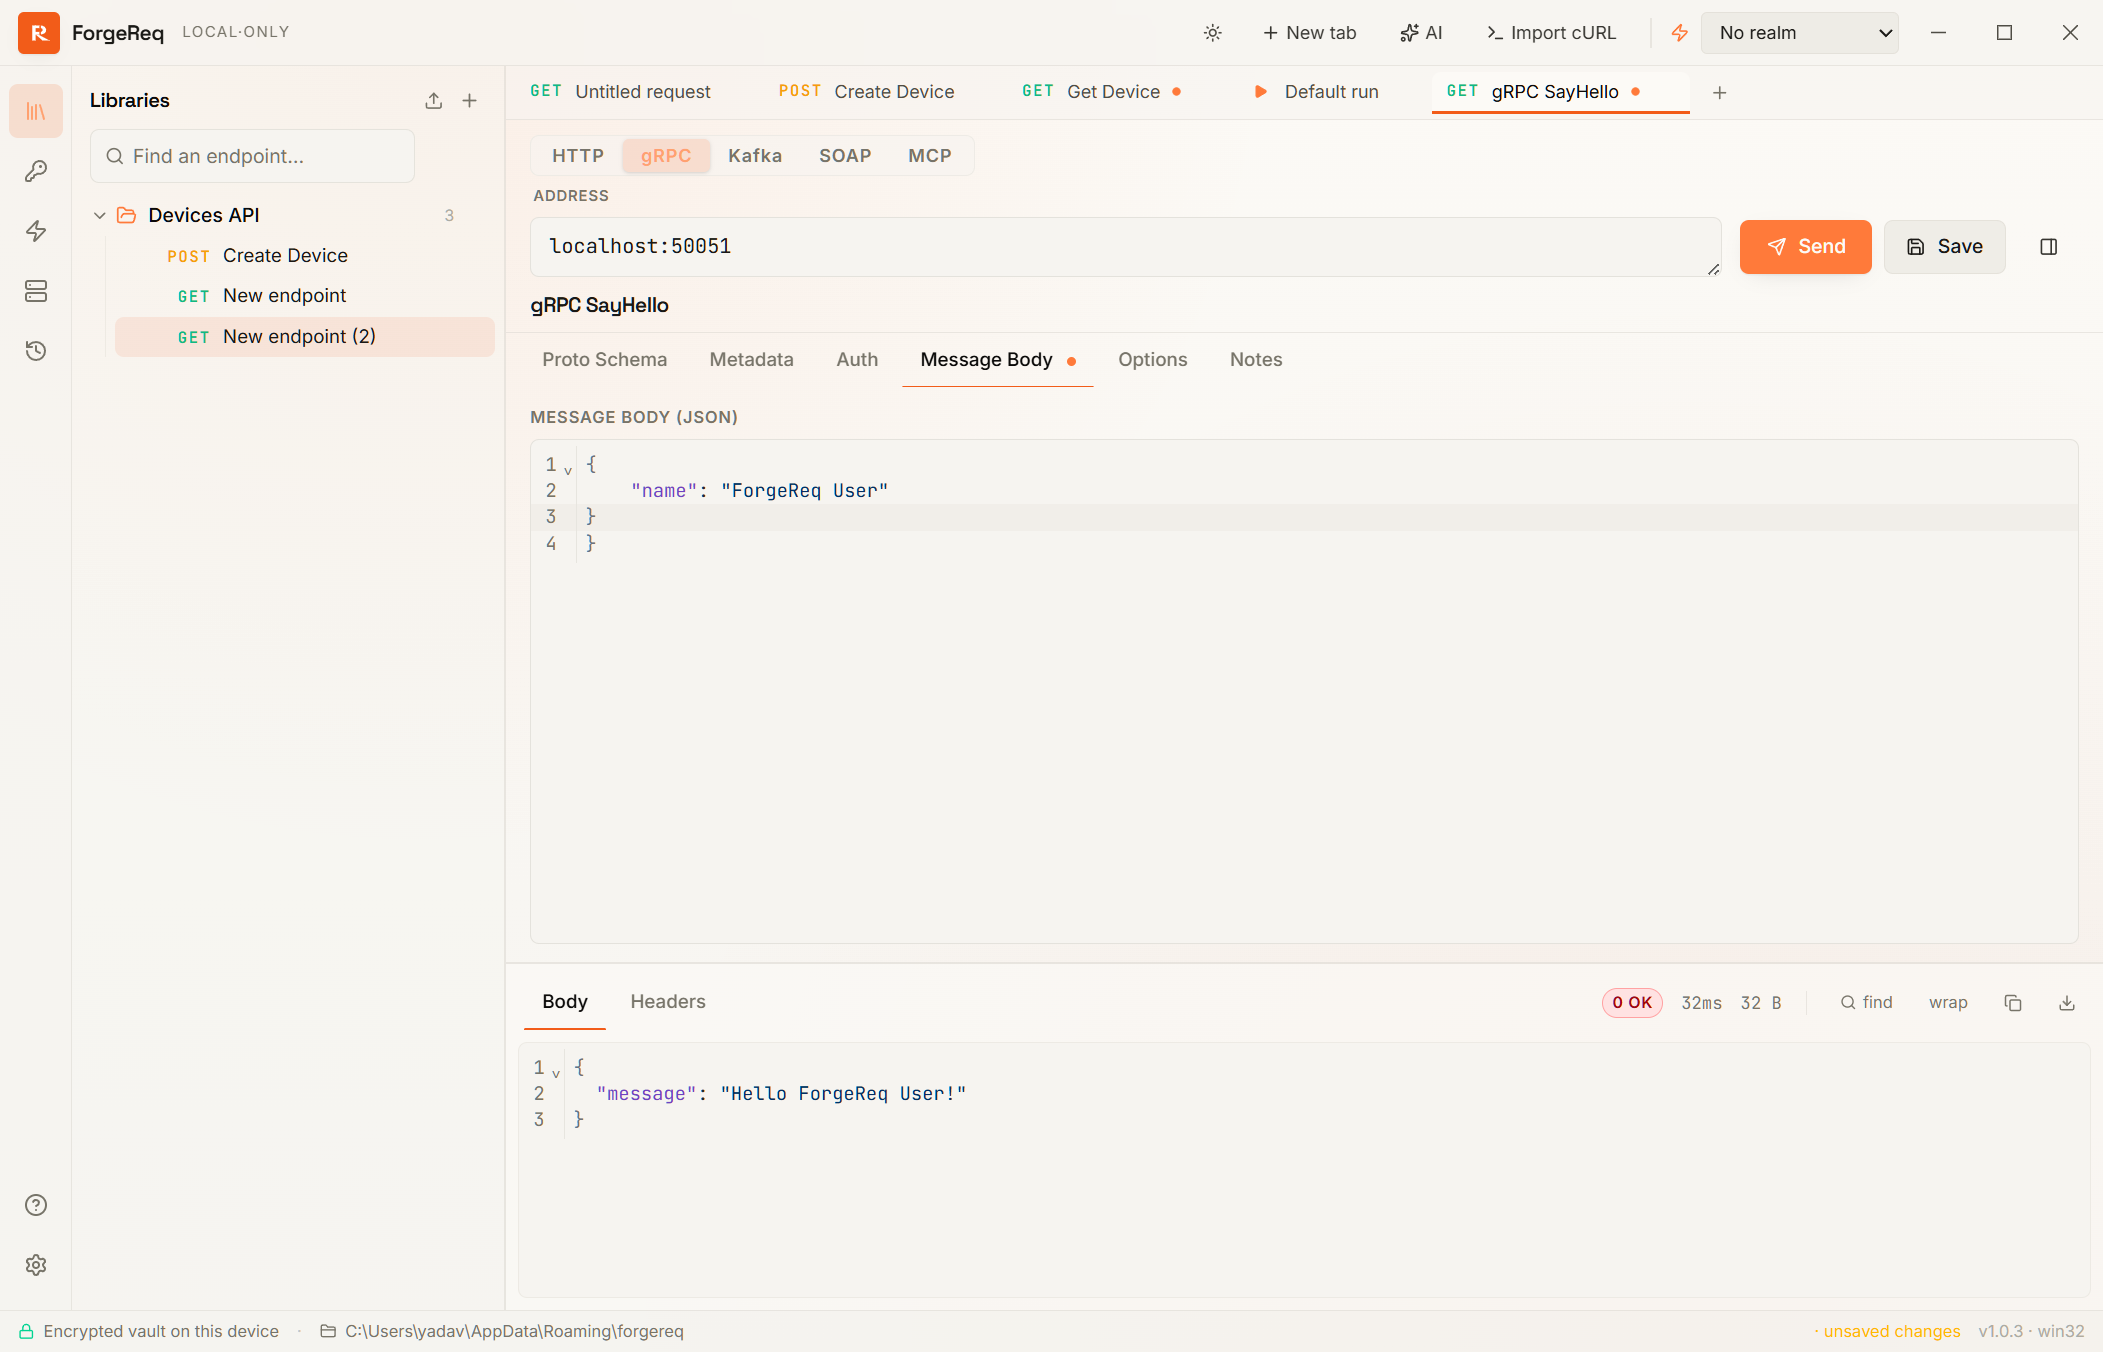Viewport: 2103px width, 1352px height.
Task: Fold the message body JSON at line 1
Action: pyautogui.click(x=568, y=469)
